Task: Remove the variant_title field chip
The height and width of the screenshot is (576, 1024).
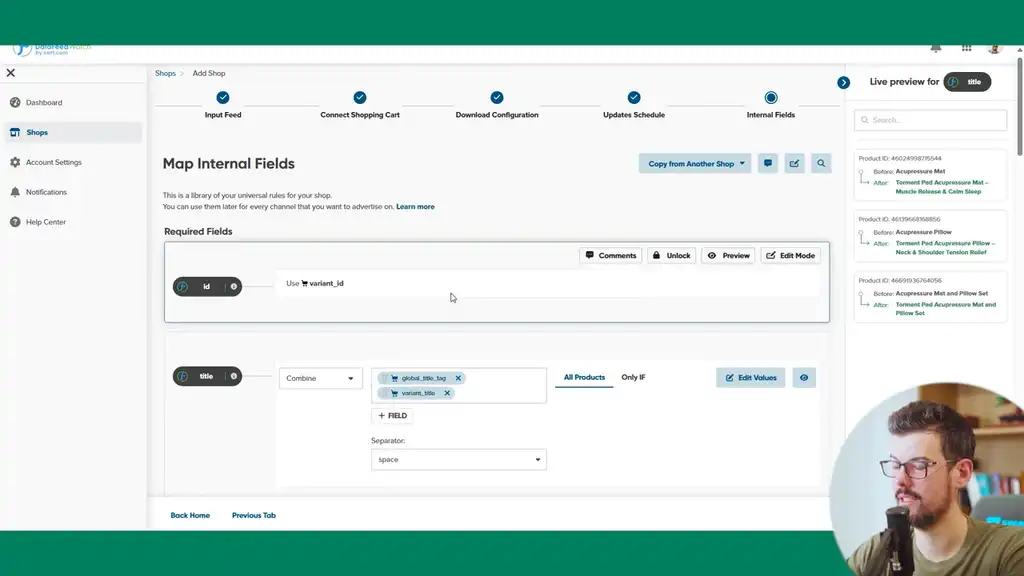Action: 447,393
